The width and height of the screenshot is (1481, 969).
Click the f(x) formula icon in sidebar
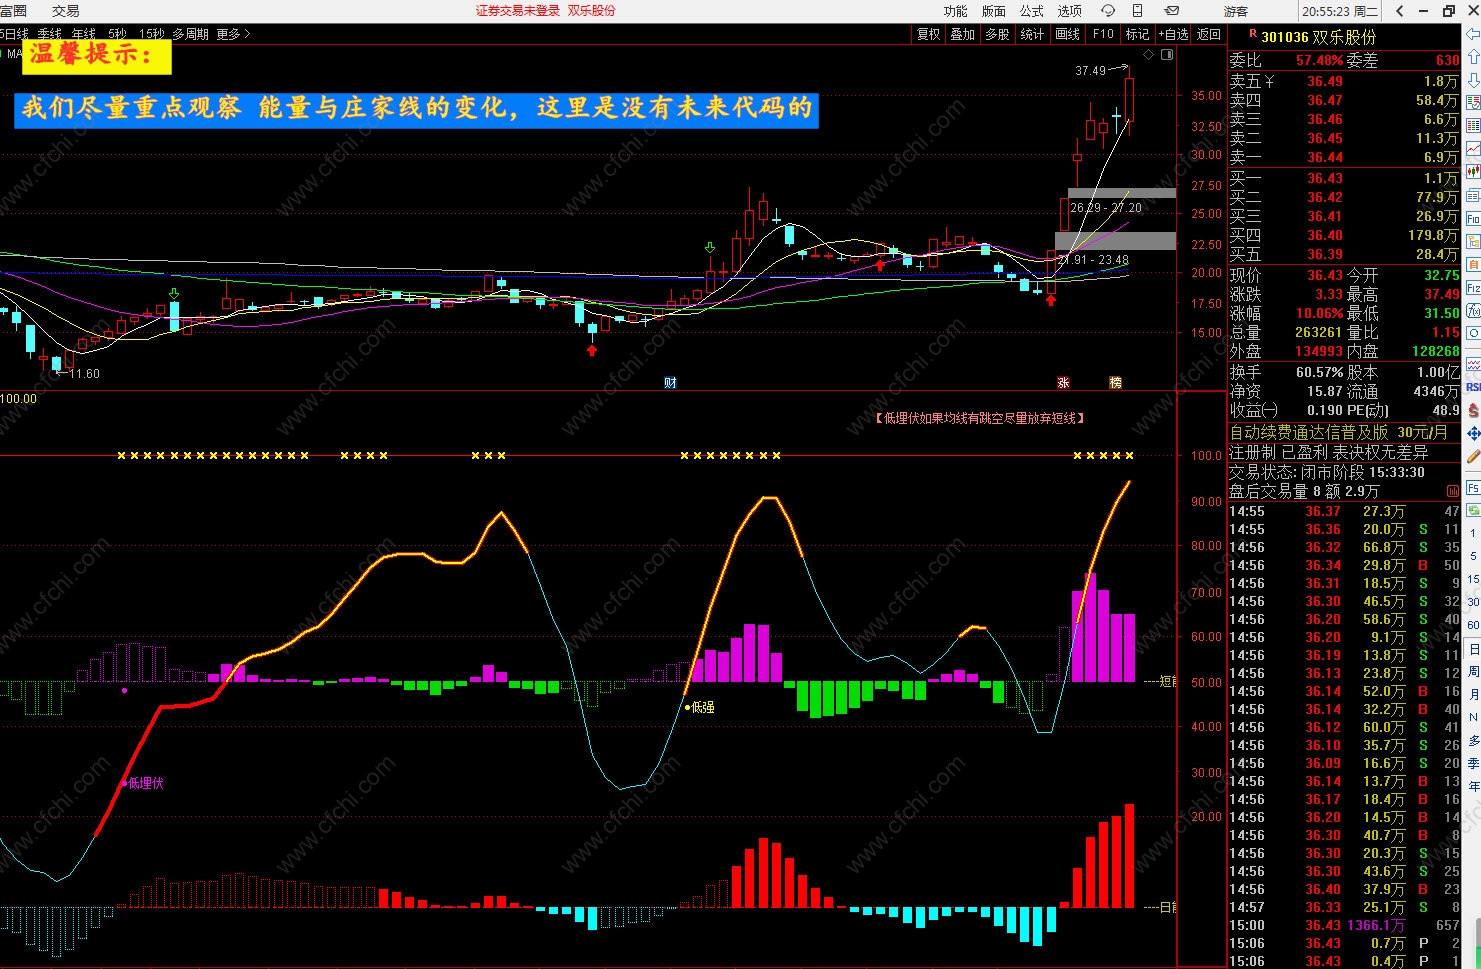point(1473,311)
